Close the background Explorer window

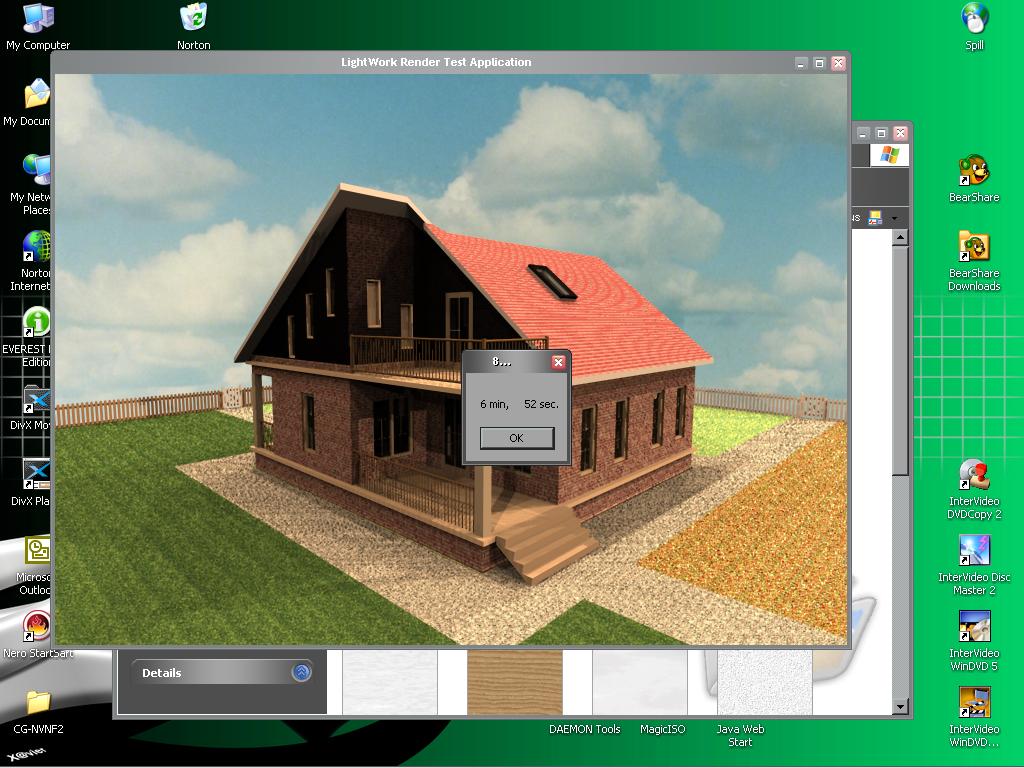click(901, 133)
